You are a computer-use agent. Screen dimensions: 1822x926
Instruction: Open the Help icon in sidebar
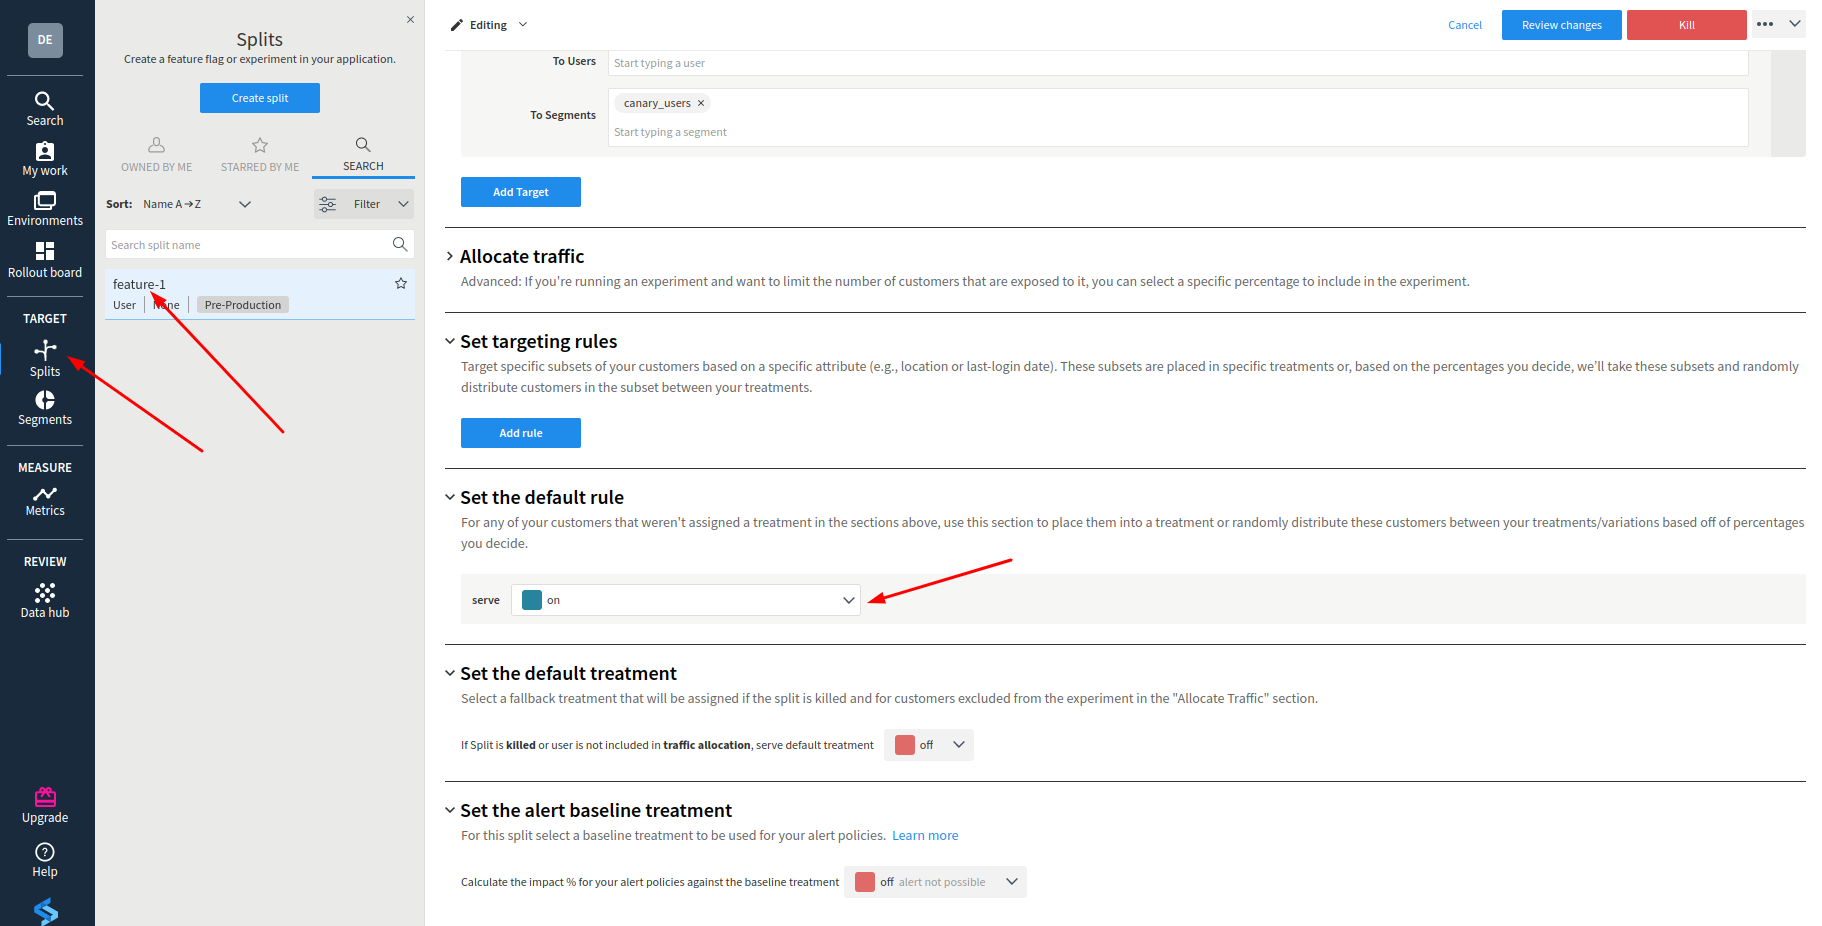click(x=45, y=860)
